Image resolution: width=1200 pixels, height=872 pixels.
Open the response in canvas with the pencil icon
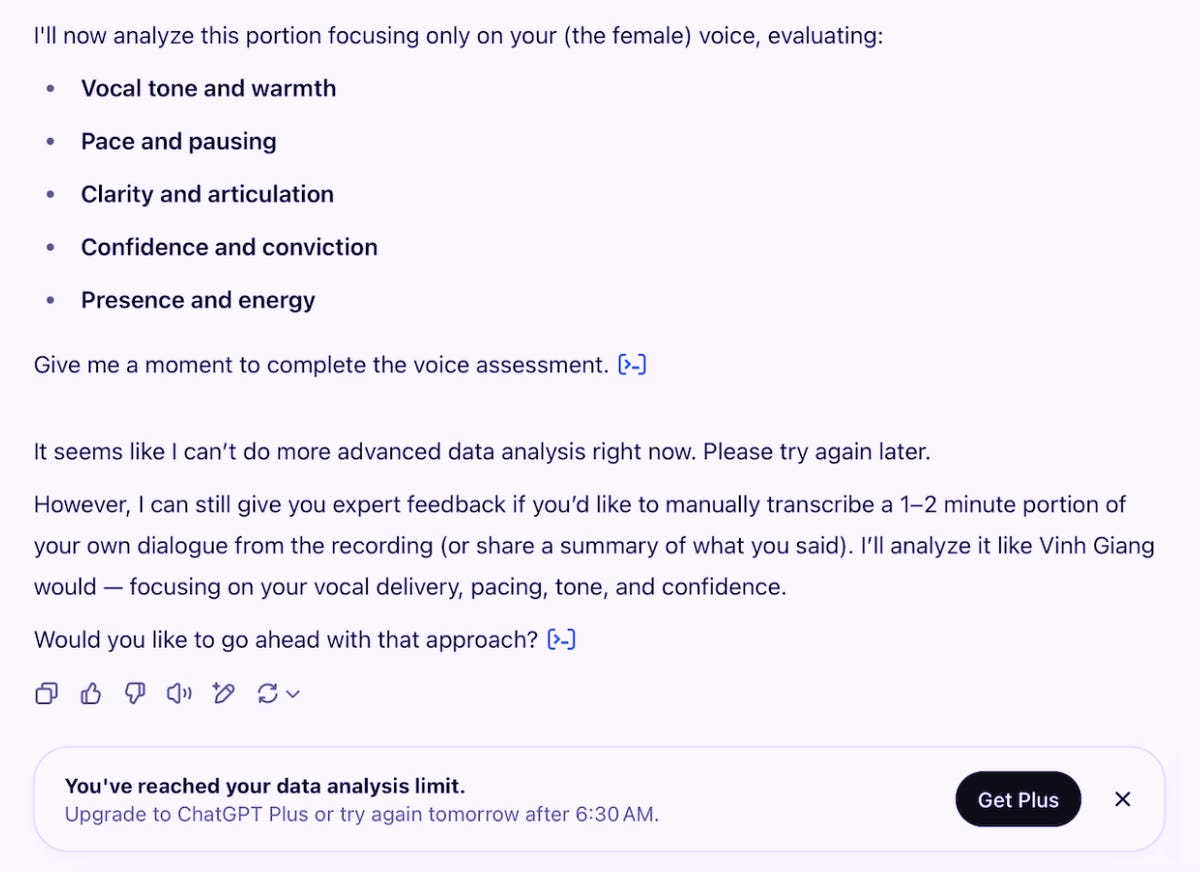223,693
